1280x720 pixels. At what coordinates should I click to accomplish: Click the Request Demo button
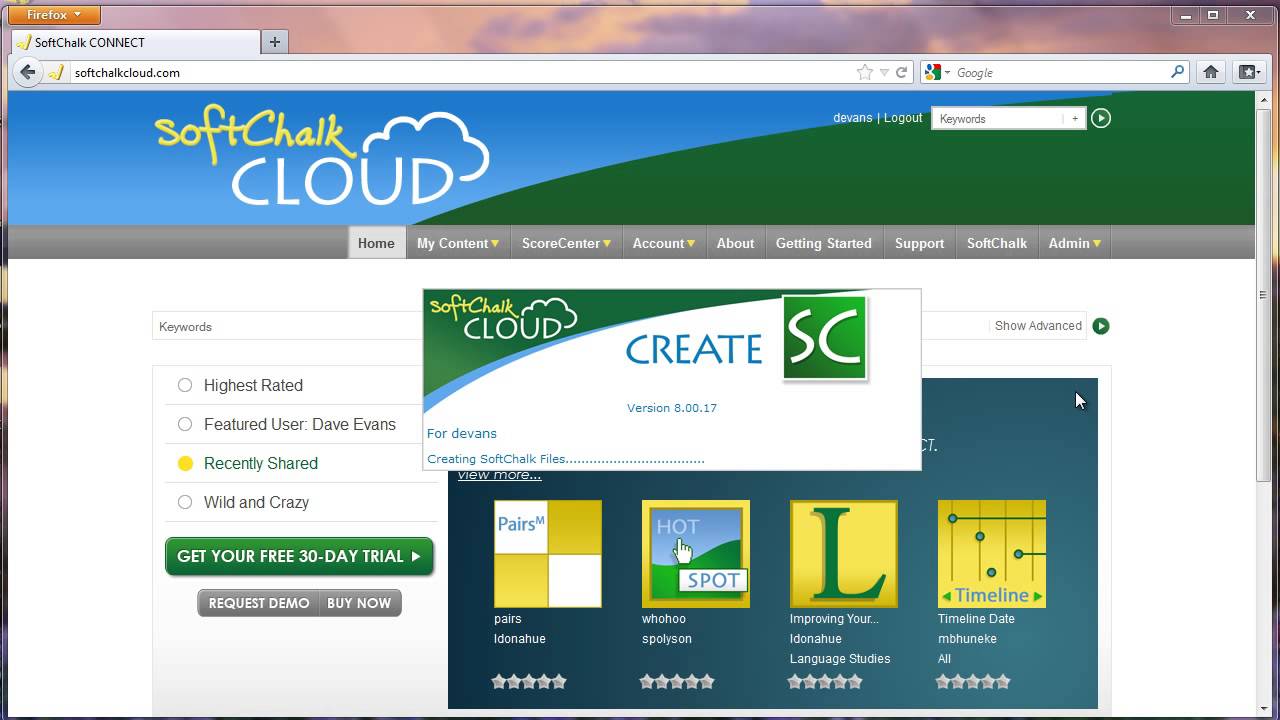259,603
